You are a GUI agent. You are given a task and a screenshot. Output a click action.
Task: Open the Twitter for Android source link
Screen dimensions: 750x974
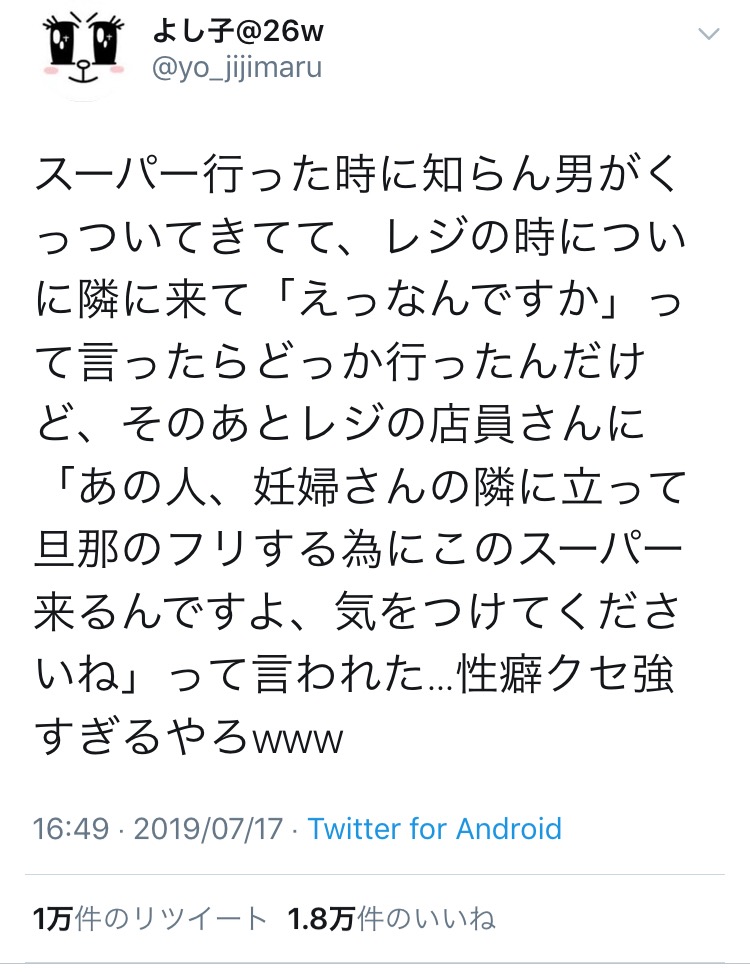tap(434, 829)
